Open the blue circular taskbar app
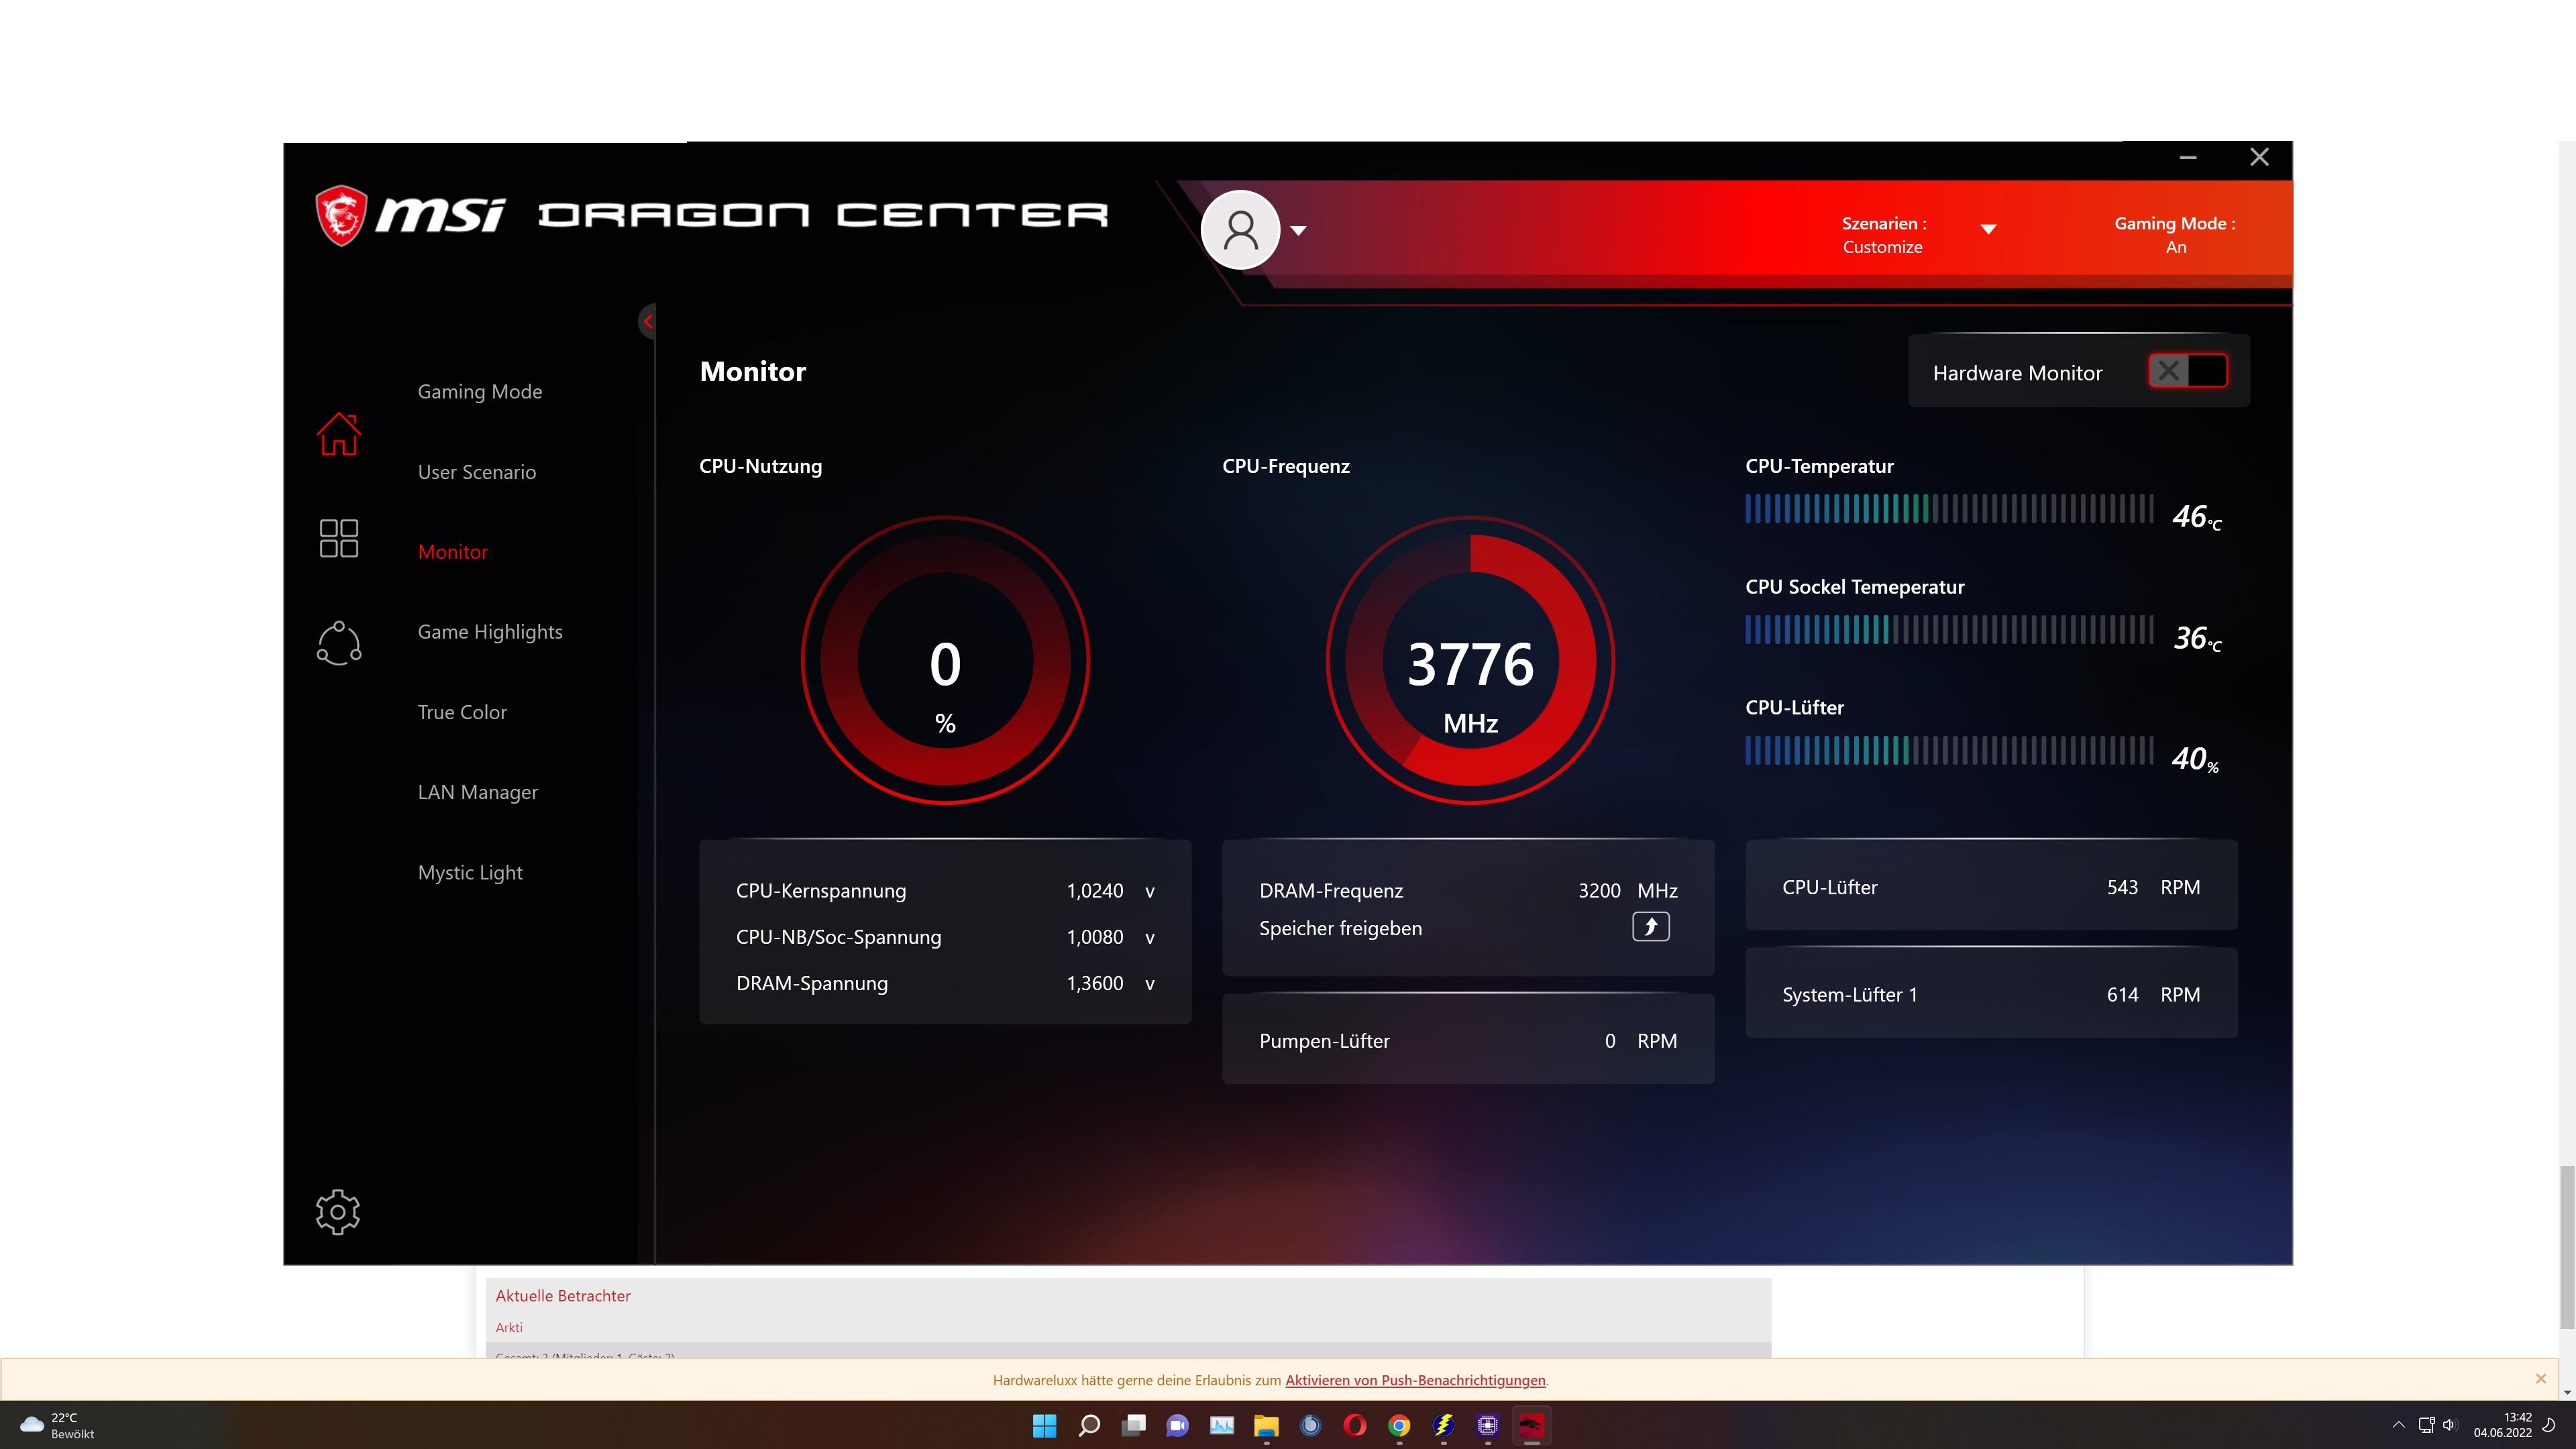 tap(1310, 1425)
